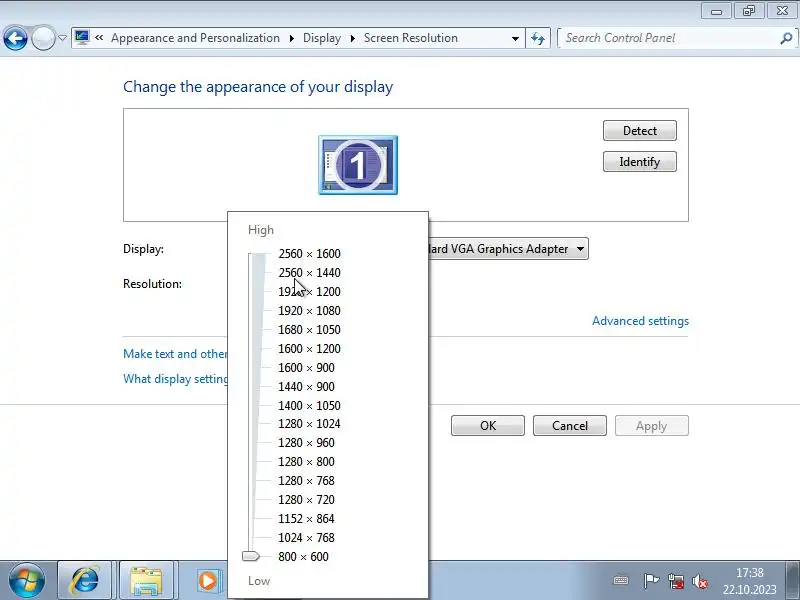Select 800 × 600 resolution label
Screen dimensions: 800x600
pos(304,557)
